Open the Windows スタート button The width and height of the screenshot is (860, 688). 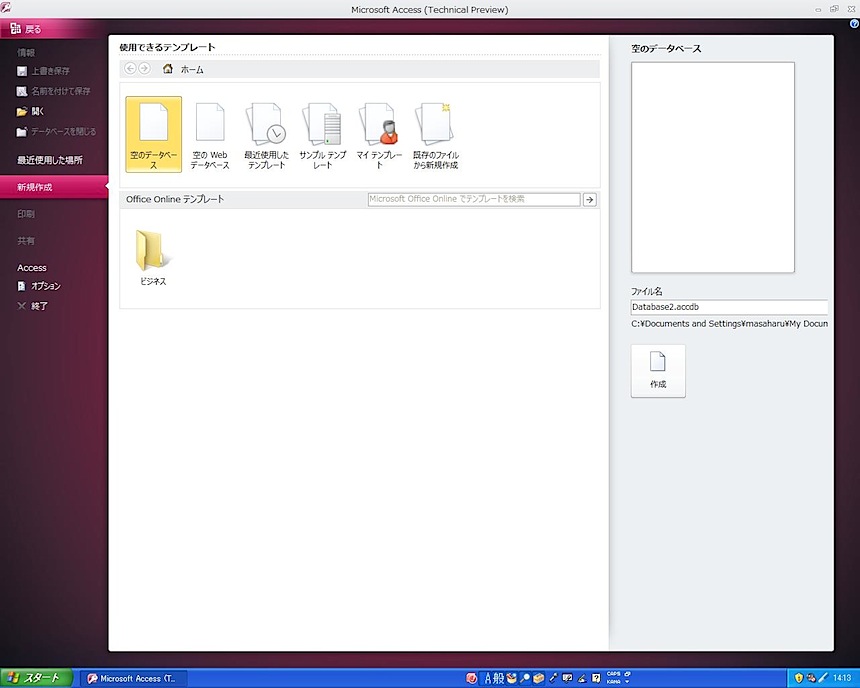point(37,678)
